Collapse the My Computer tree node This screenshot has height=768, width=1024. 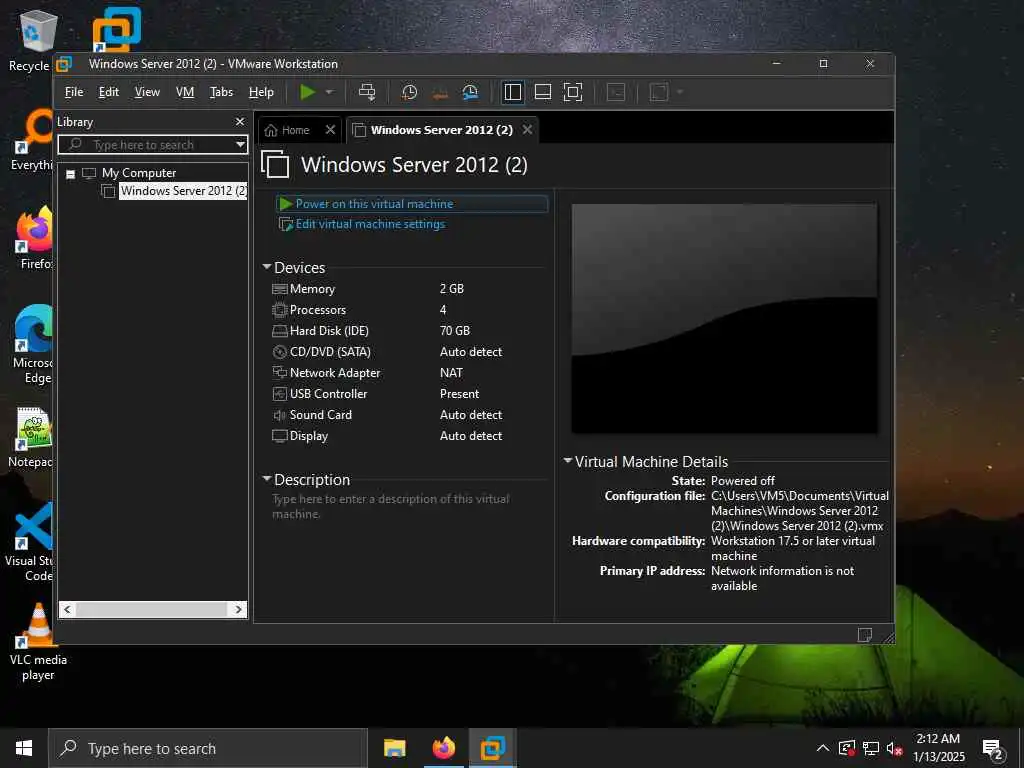point(71,174)
